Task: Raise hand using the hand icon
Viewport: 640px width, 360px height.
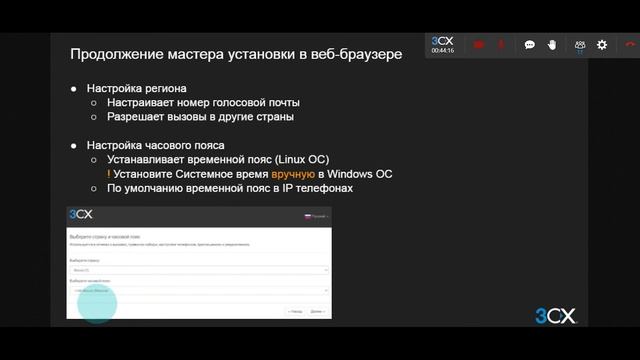Action: [552, 44]
